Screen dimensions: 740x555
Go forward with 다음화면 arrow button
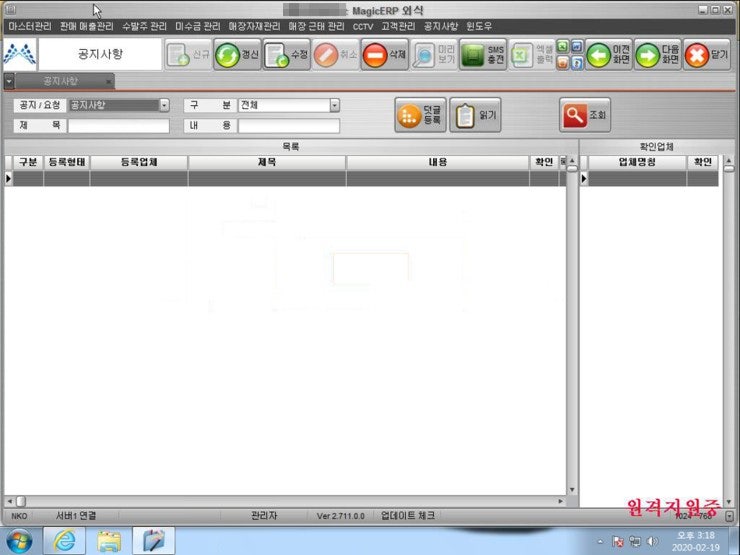(658, 55)
